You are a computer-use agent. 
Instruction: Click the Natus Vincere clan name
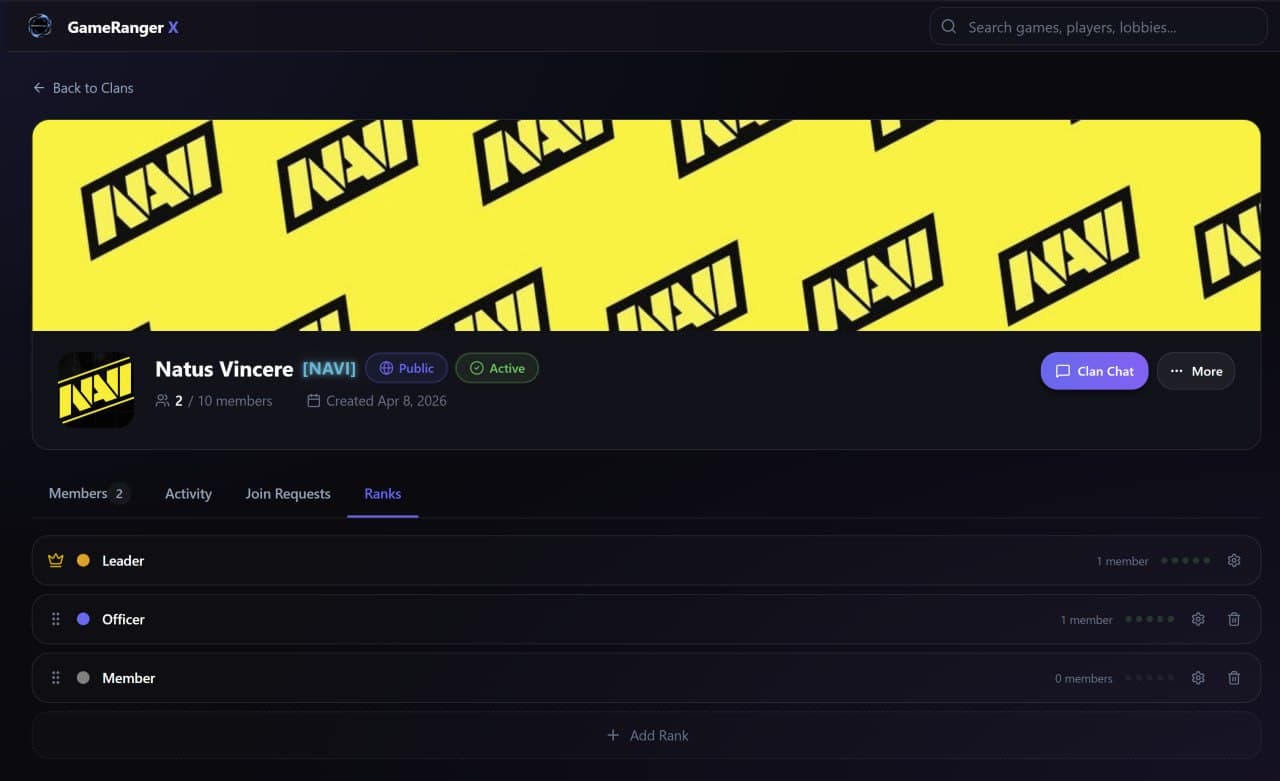click(x=224, y=369)
